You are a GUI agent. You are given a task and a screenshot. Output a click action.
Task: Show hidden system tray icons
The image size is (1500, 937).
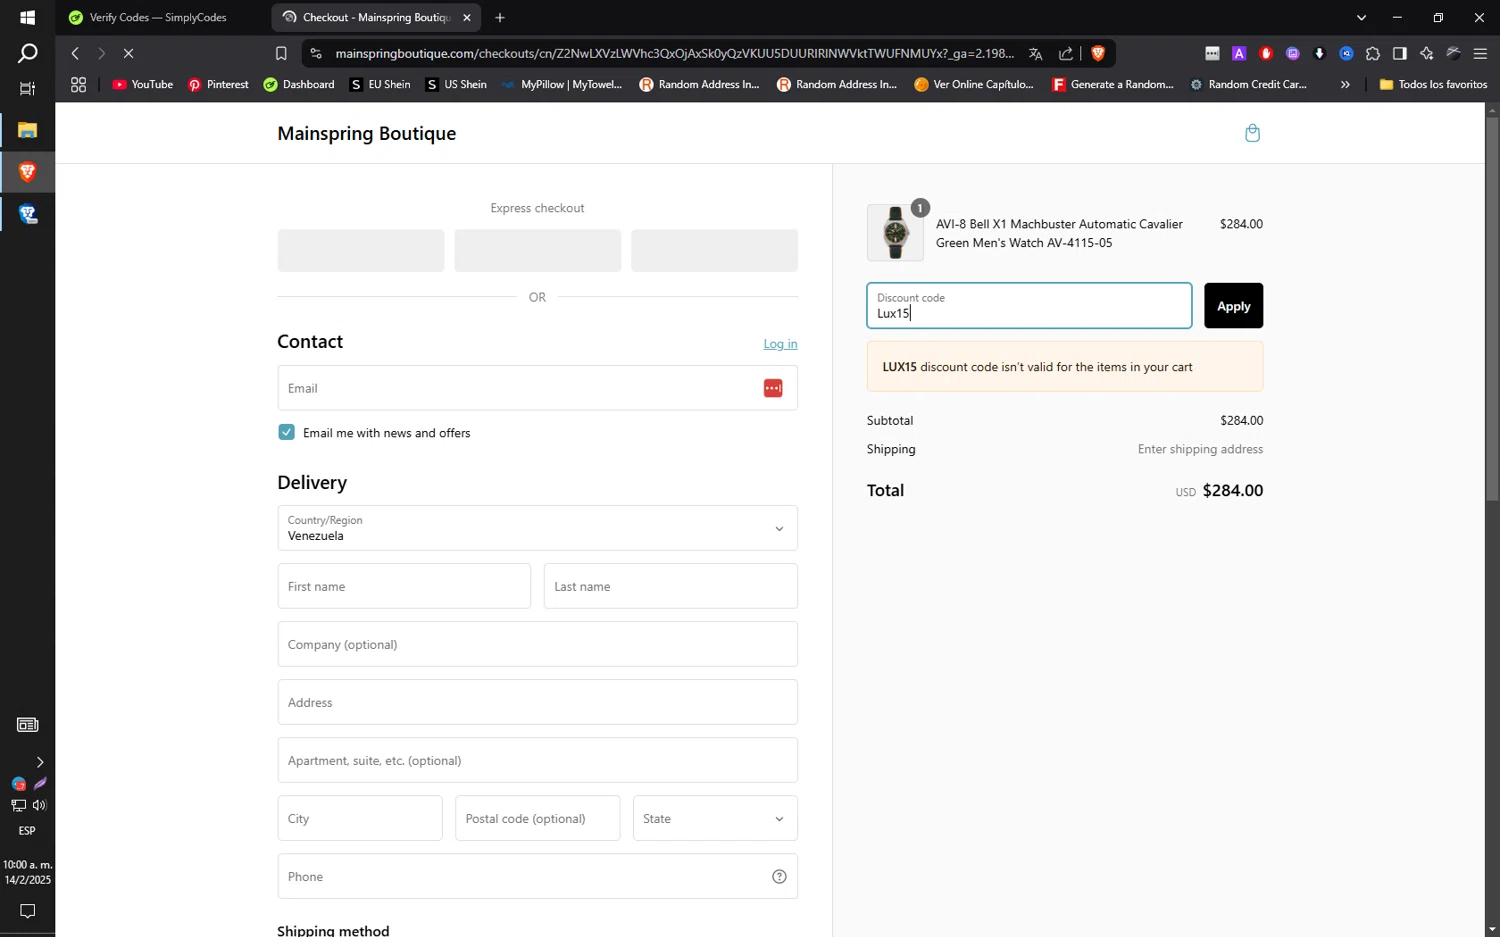pos(39,762)
